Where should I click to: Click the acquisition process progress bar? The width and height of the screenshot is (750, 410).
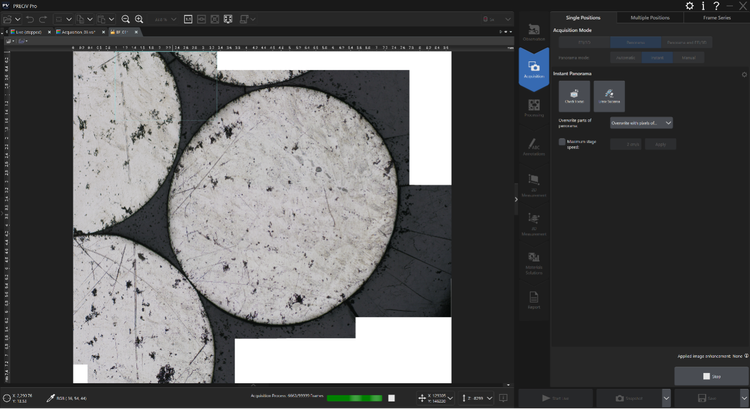tap(354, 398)
